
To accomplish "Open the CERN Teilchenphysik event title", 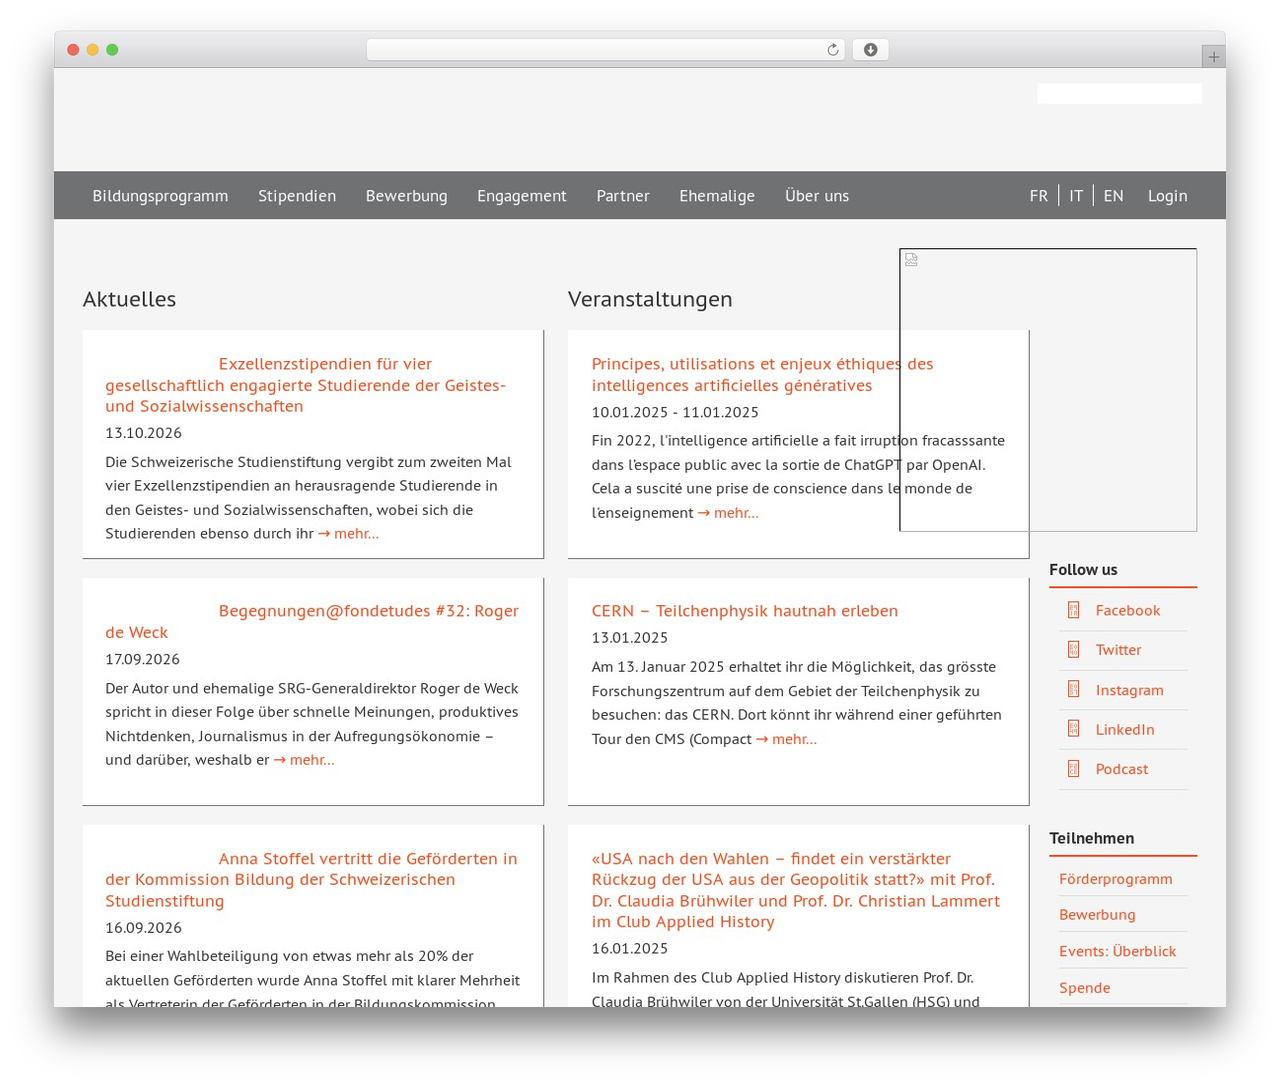I will pyautogui.click(x=744, y=611).
